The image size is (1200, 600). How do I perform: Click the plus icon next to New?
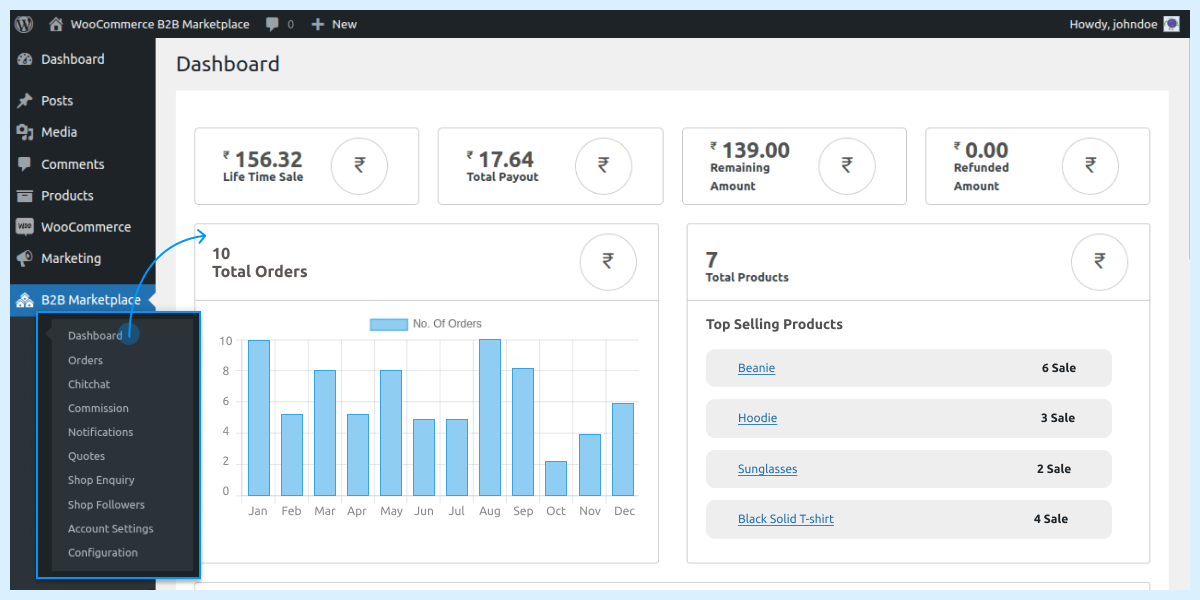(318, 24)
